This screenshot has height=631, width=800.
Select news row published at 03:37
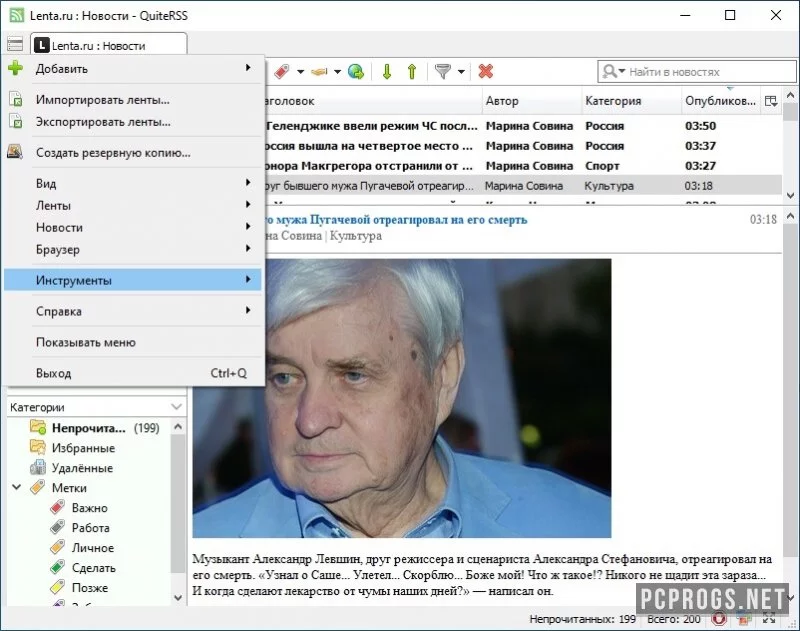(523, 146)
